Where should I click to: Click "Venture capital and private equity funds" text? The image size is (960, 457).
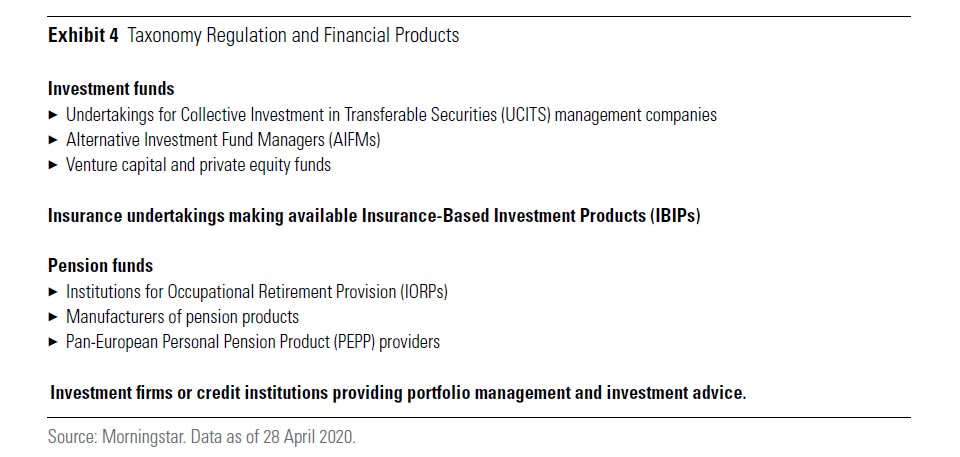point(198,165)
